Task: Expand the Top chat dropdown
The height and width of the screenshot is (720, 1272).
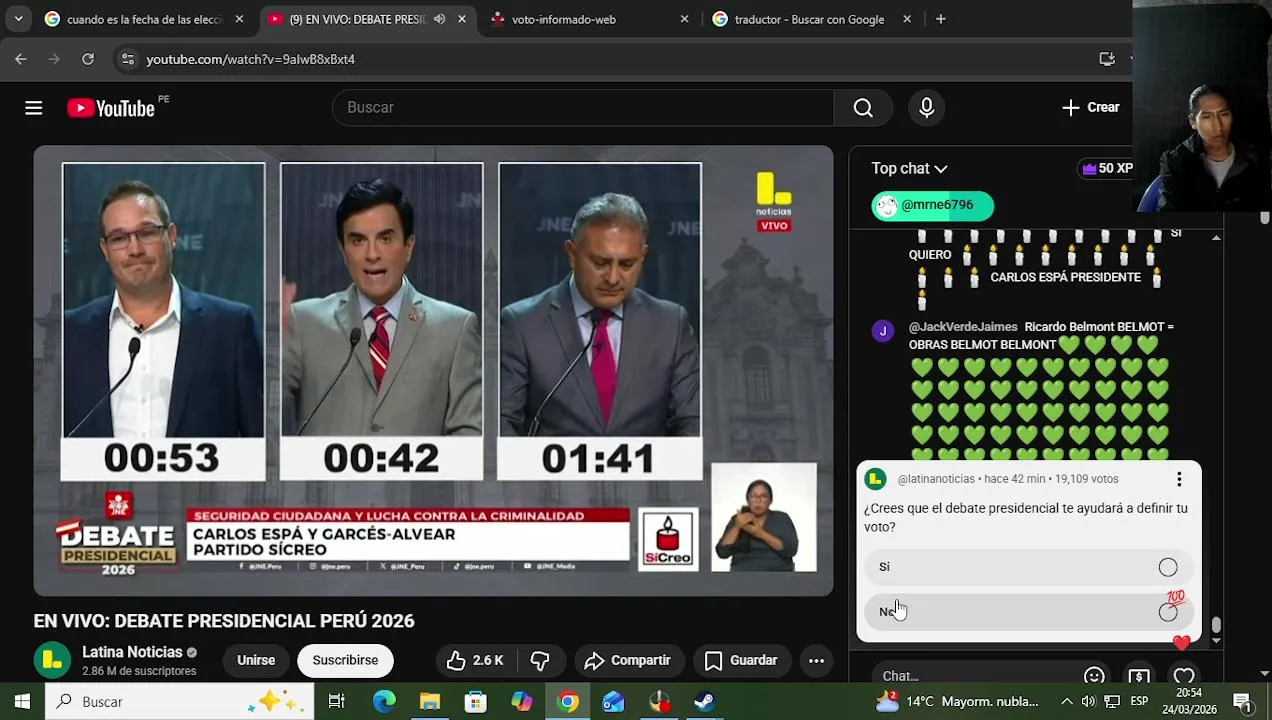Action: point(909,169)
